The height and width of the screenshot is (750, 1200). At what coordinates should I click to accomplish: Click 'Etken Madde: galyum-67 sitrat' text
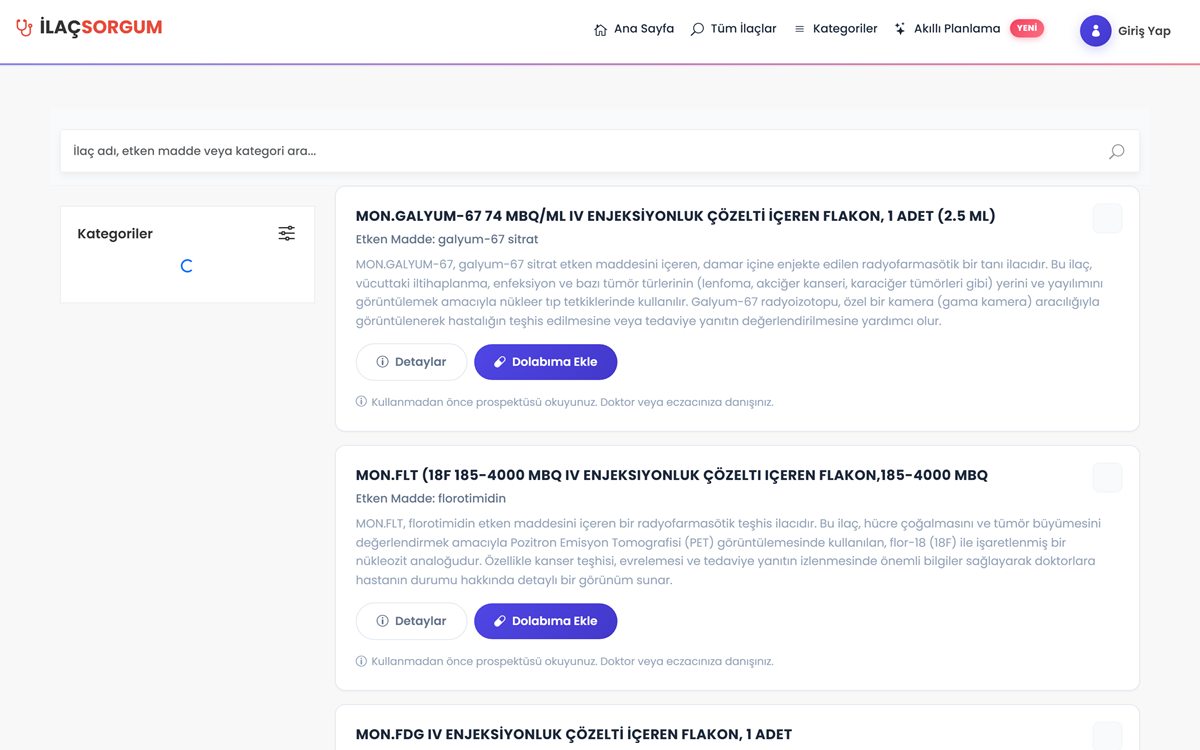click(x=447, y=240)
